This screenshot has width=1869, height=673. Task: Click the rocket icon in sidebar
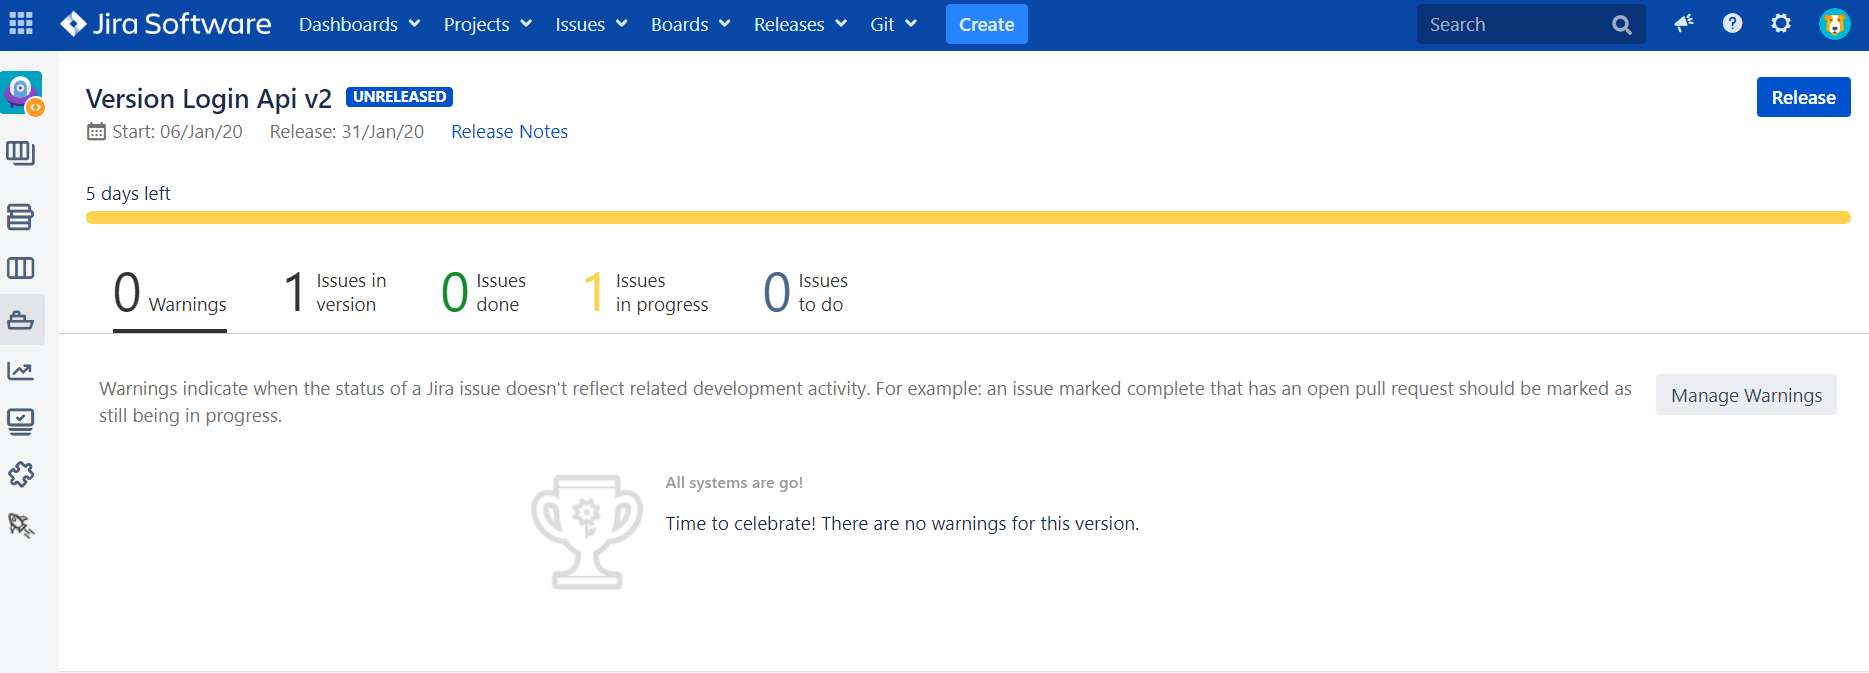(x=21, y=525)
